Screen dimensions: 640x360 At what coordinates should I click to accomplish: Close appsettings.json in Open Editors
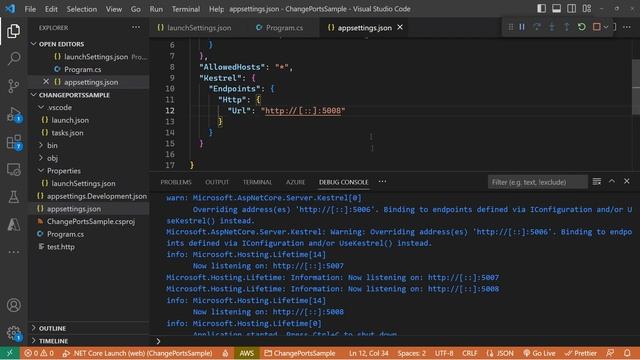point(46,82)
